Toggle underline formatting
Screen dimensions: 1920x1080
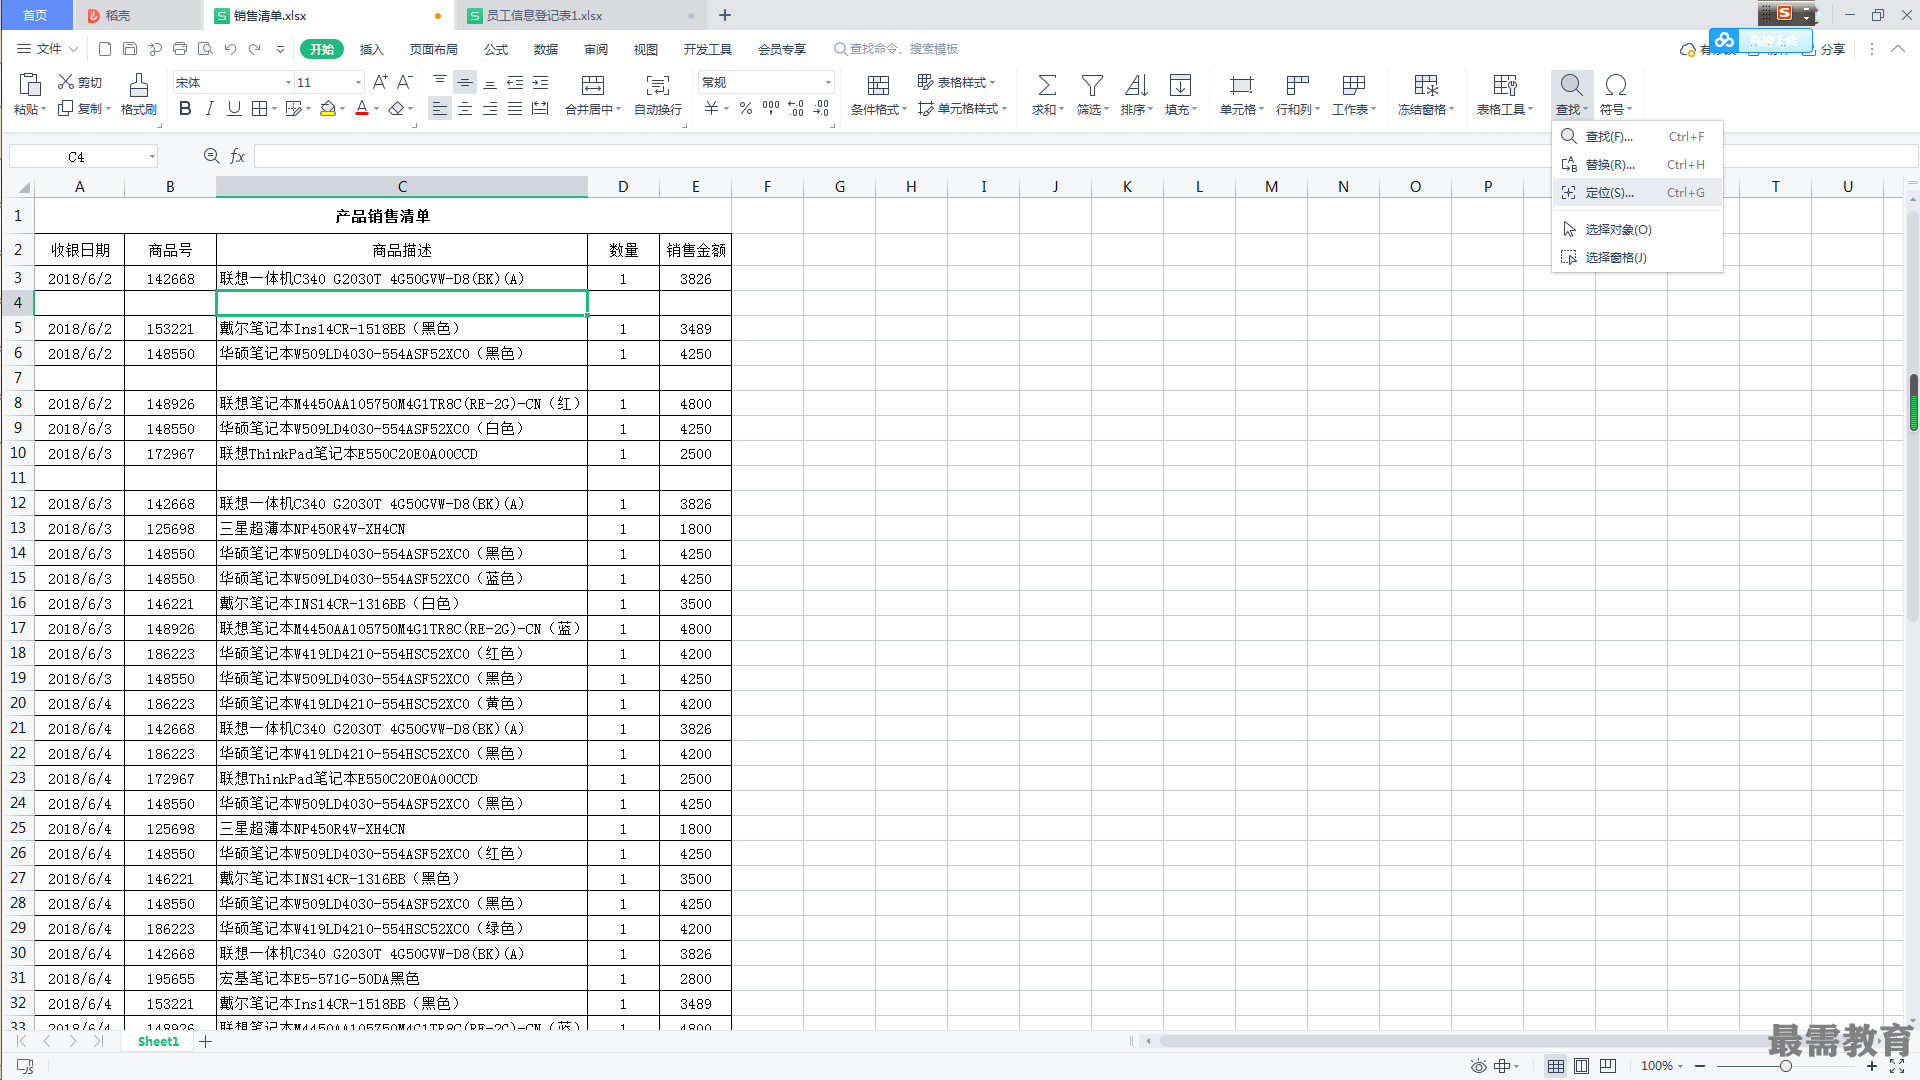click(234, 108)
